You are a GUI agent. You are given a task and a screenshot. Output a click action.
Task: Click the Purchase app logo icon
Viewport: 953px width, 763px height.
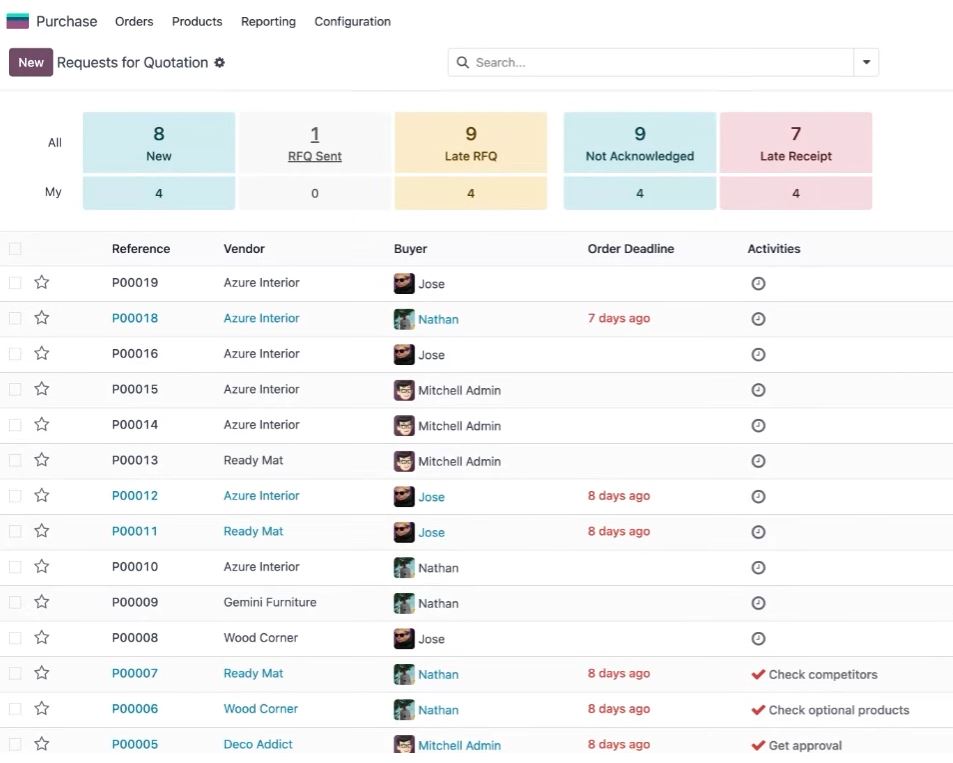[x=18, y=21]
